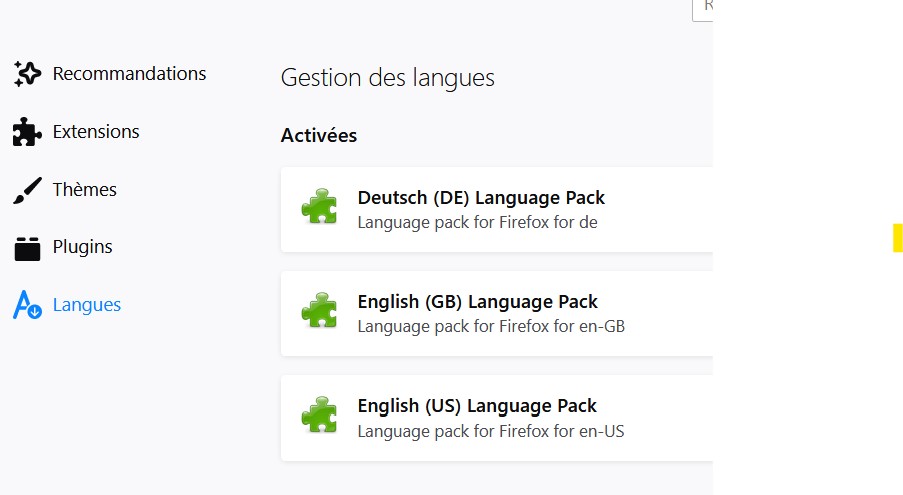Switch to the Extensions category
Image resolution: width=903 pixels, height=495 pixels.
96,132
